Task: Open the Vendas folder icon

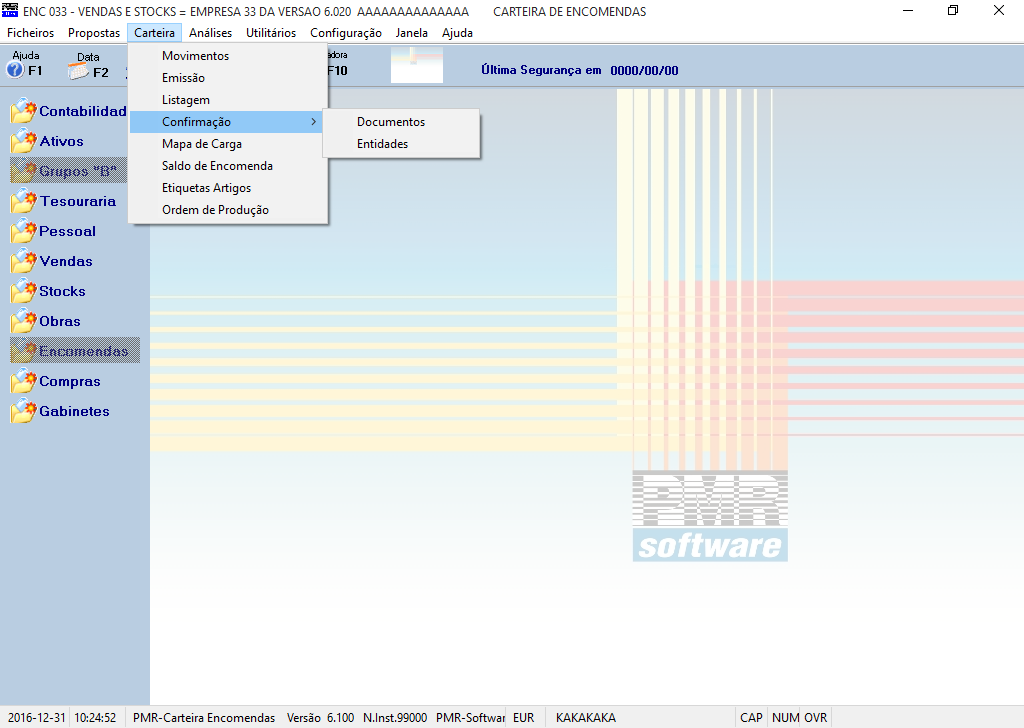Action: click(x=24, y=261)
